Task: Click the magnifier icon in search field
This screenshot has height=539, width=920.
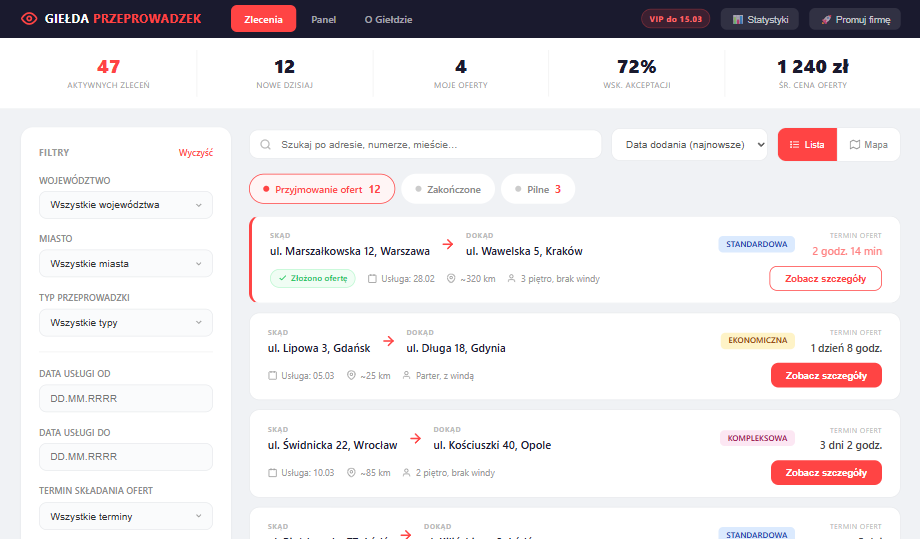Action: (266, 145)
